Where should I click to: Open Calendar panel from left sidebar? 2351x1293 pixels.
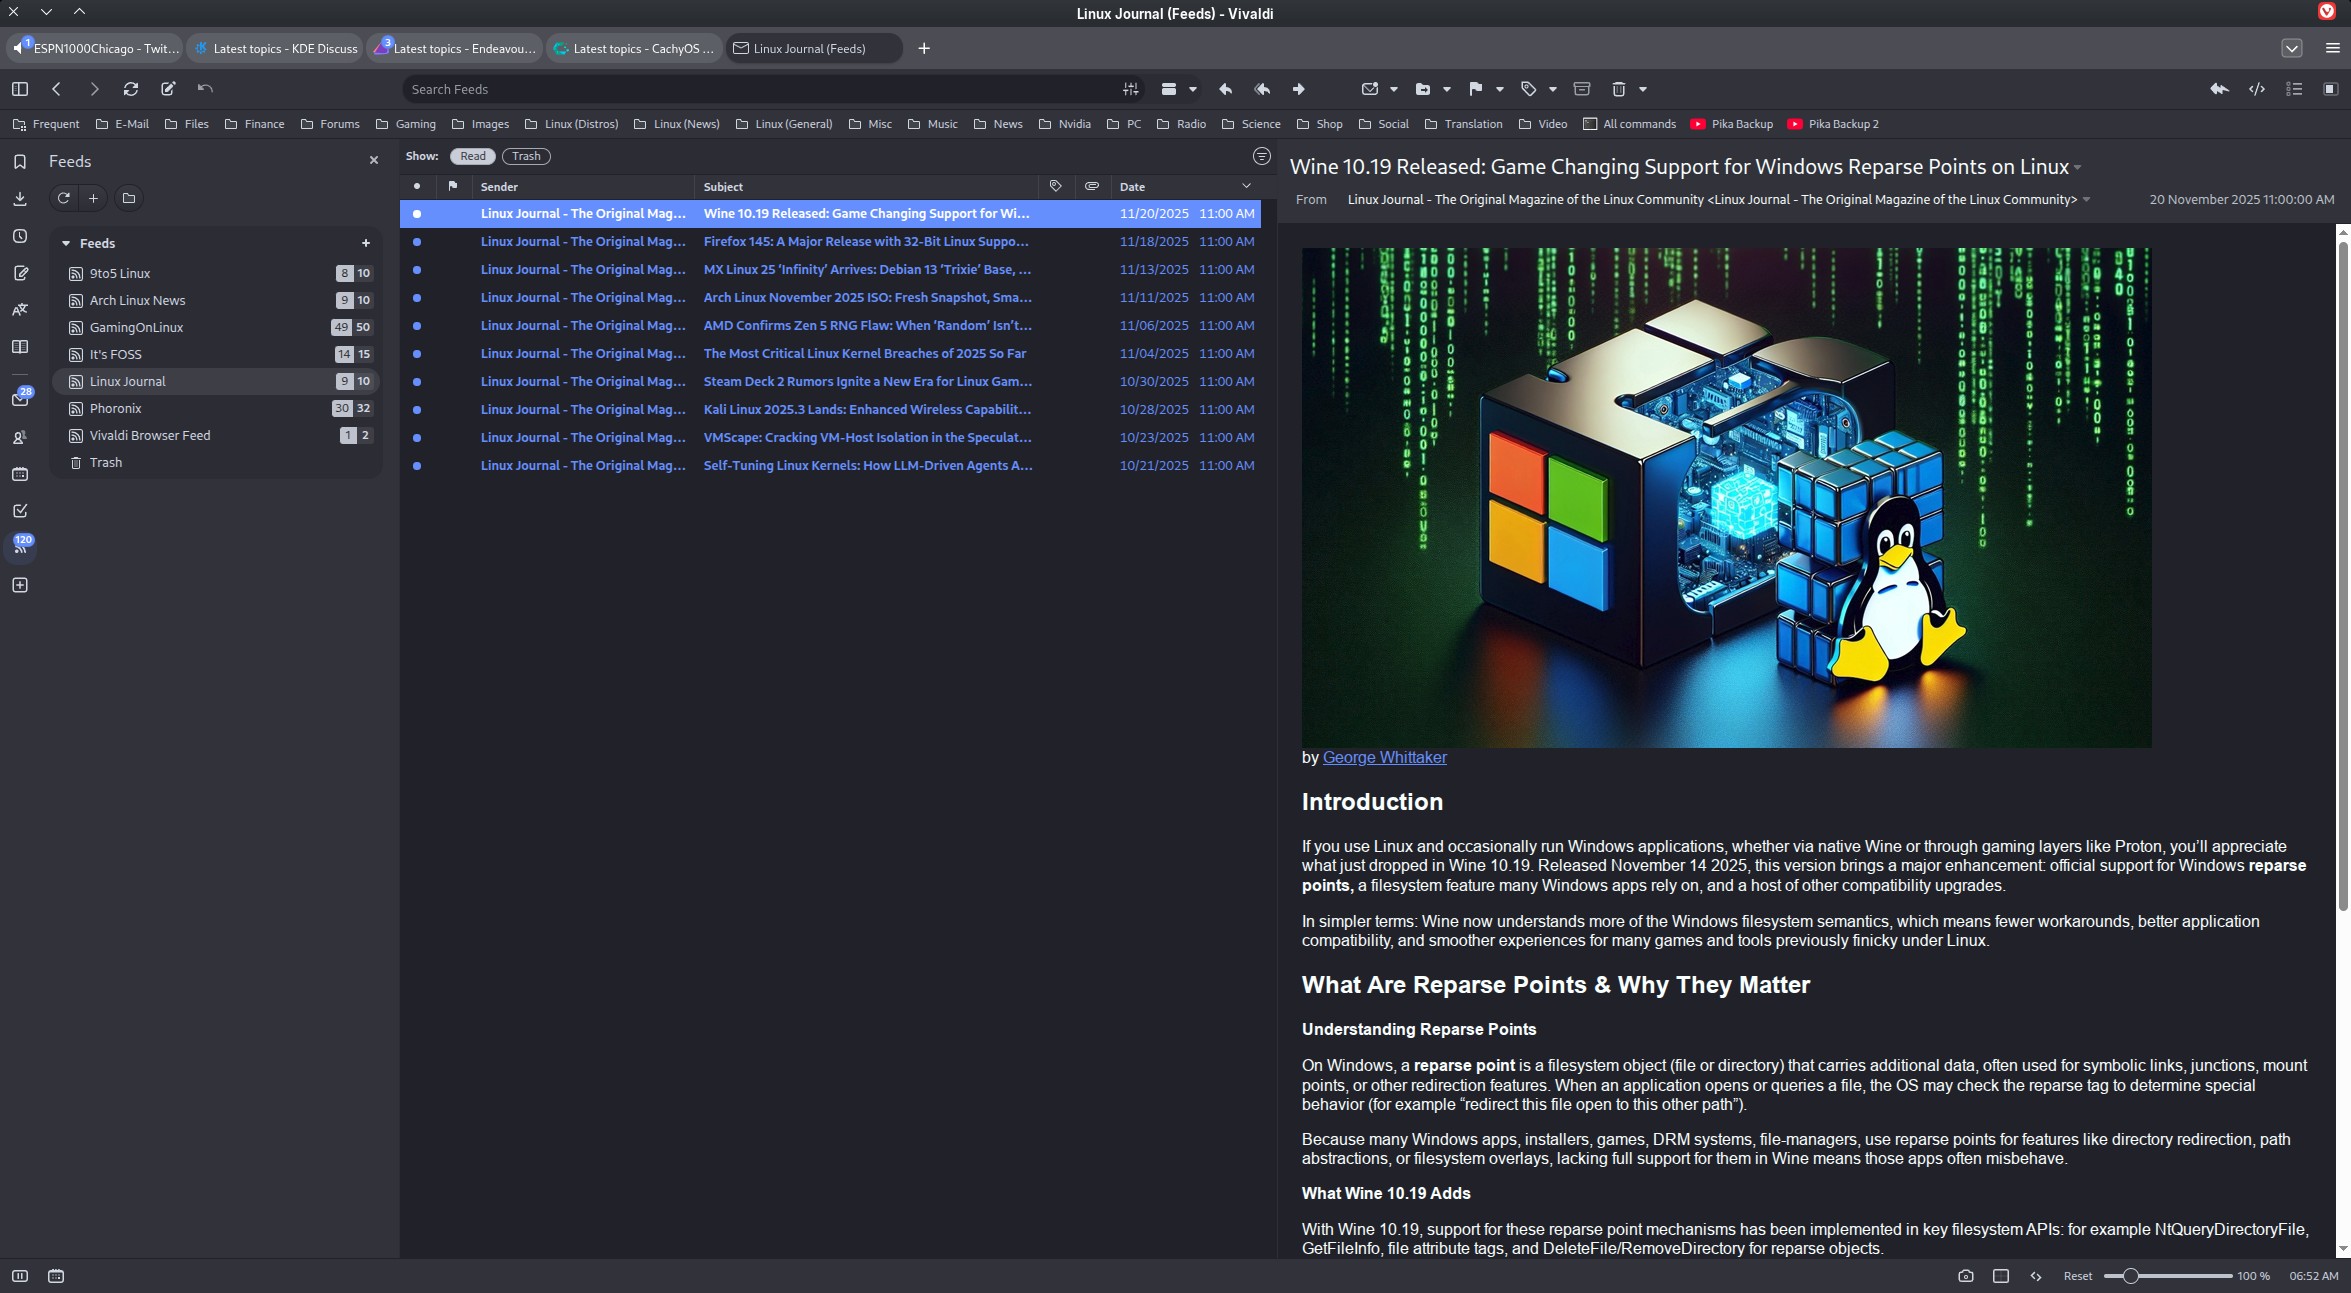coord(20,474)
